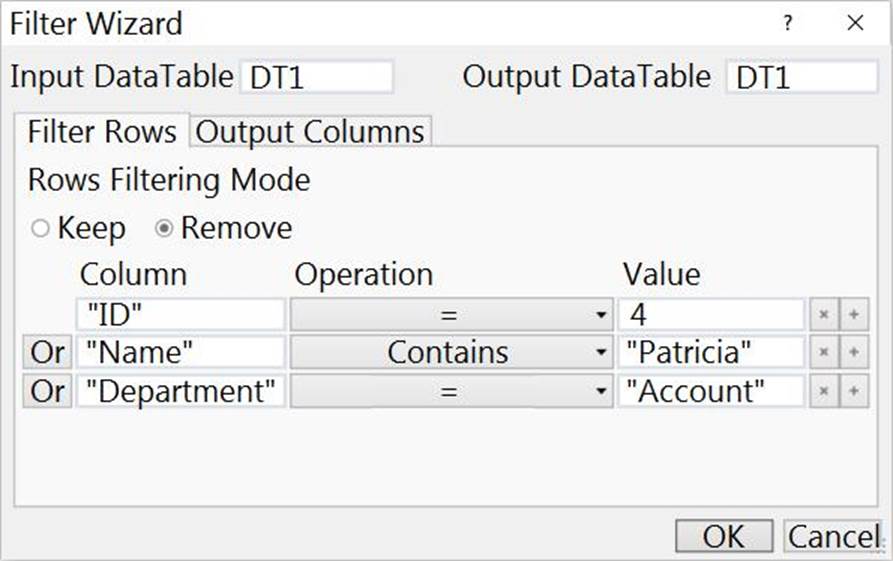Add a condition after the Name row
The width and height of the screenshot is (893, 561).
(x=853, y=353)
